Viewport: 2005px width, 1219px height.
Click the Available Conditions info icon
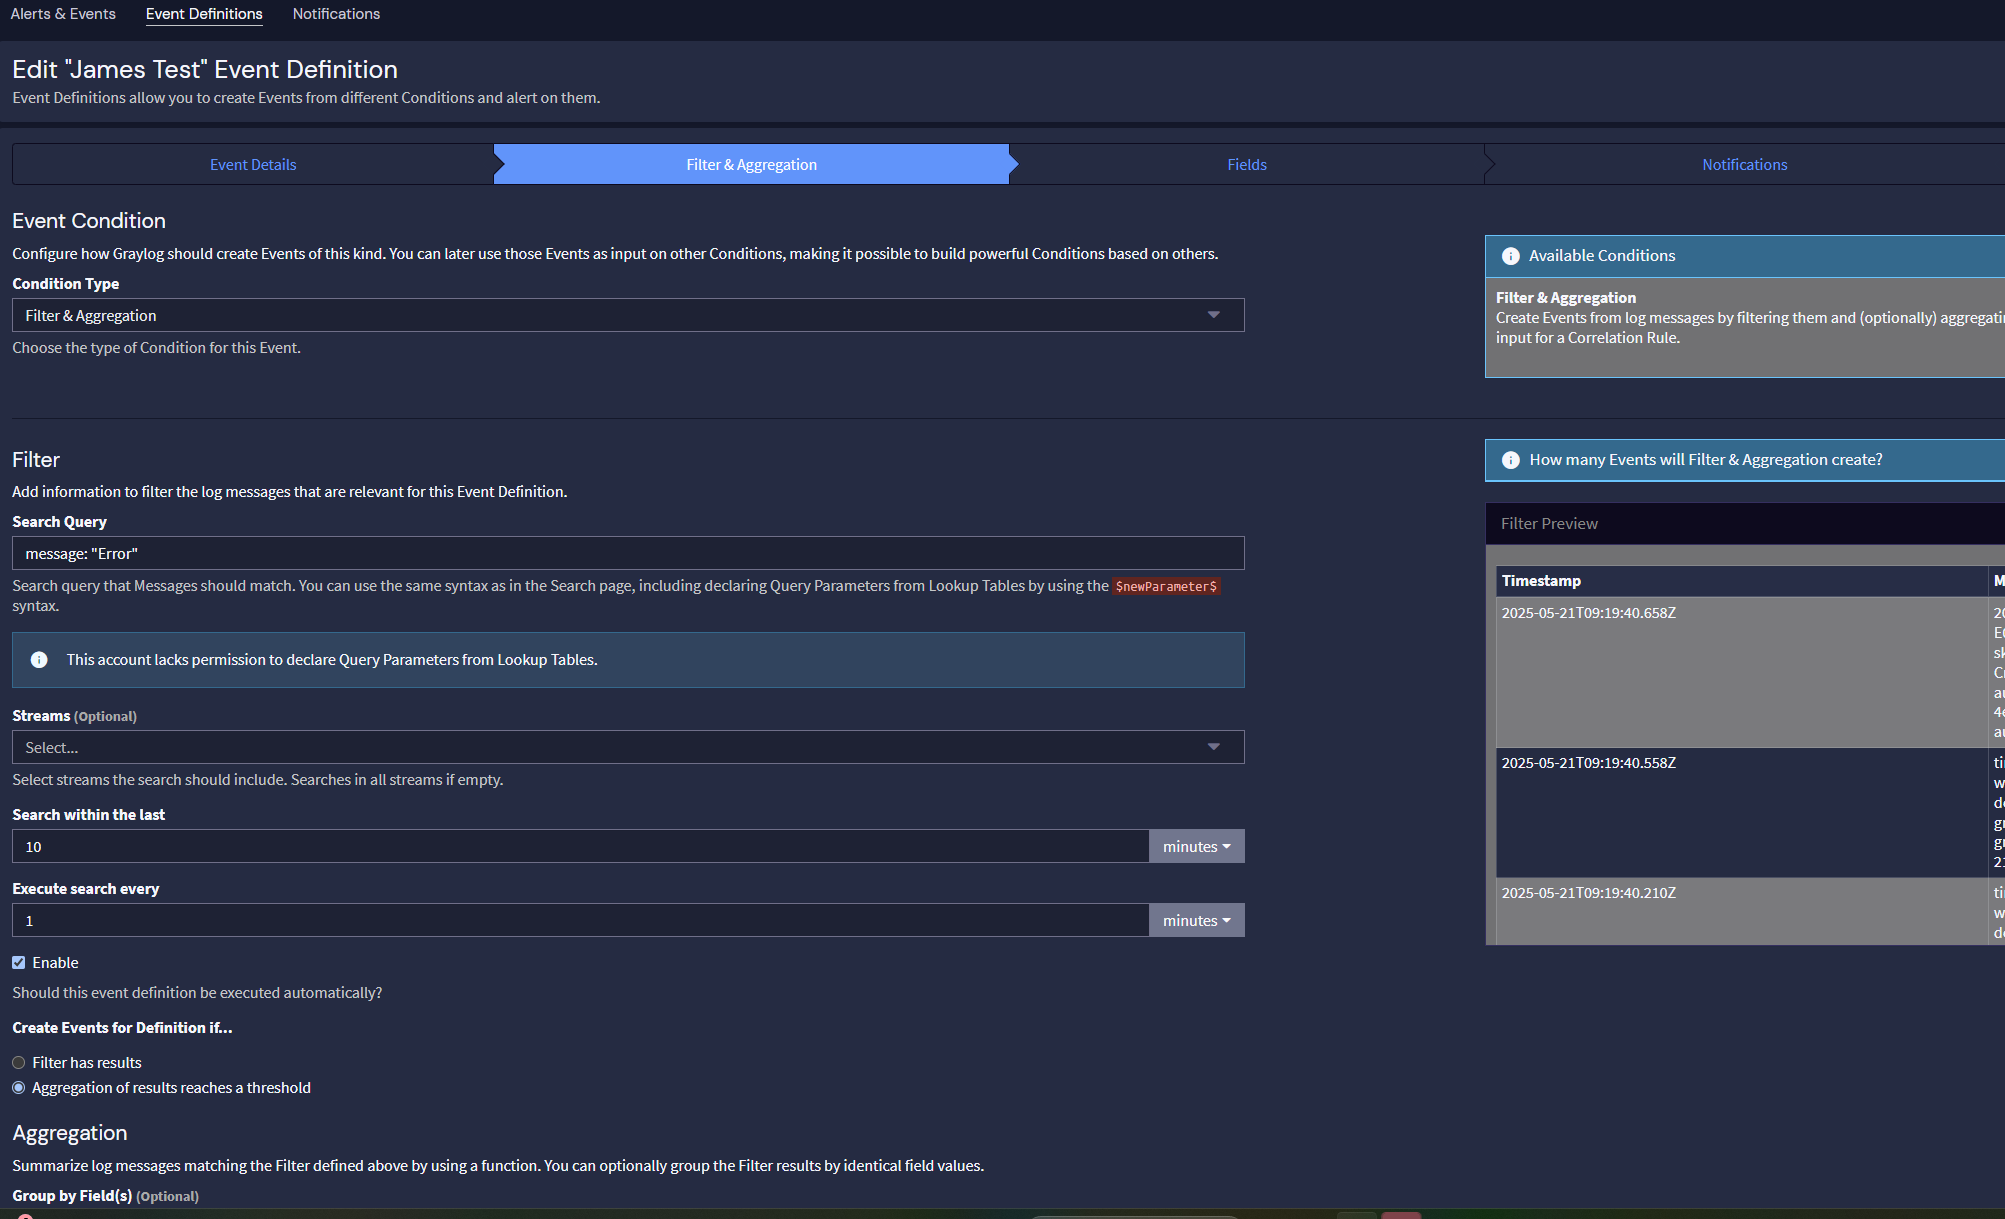pyautogui.click(x=1510, y=256)
